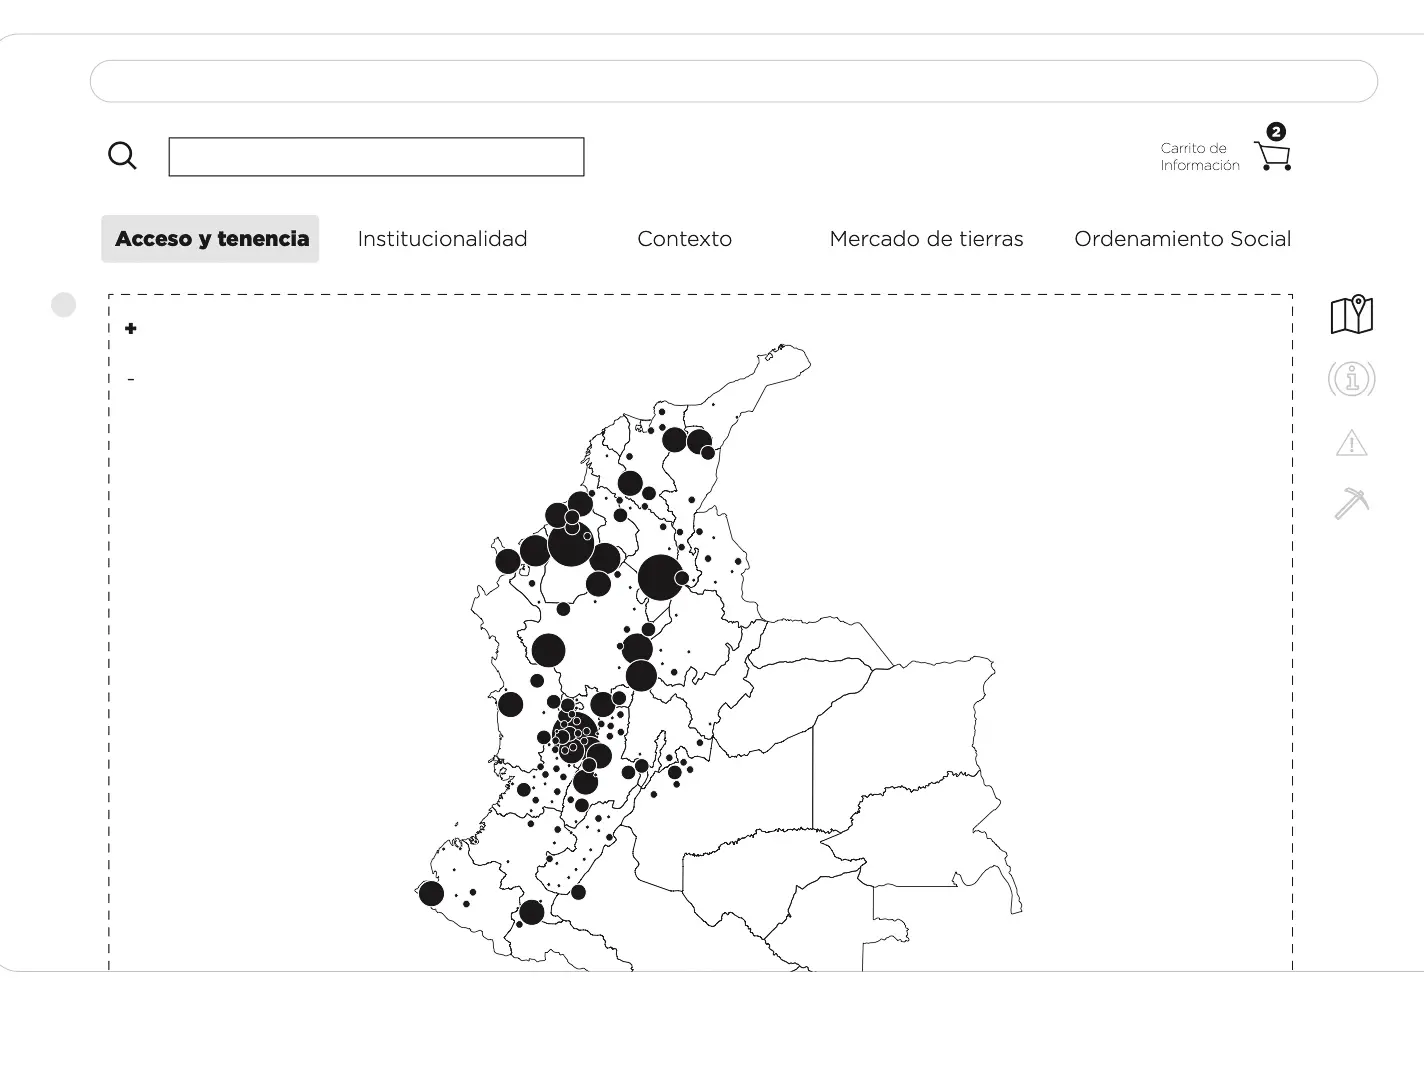Click the browser address bar
The height and width of the screenshot is (1068, 1424).
pyautogui.click(x=733, y=81)
